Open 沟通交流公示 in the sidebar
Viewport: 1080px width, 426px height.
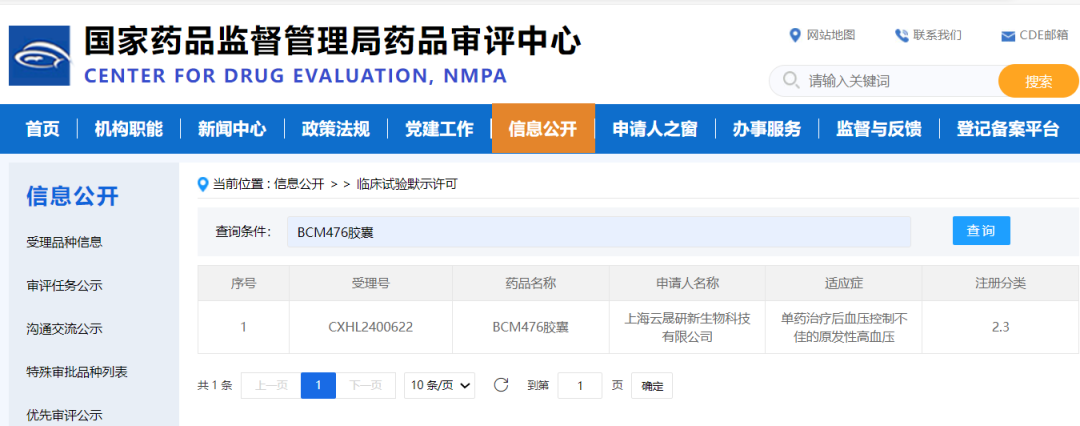coord(64,329)
